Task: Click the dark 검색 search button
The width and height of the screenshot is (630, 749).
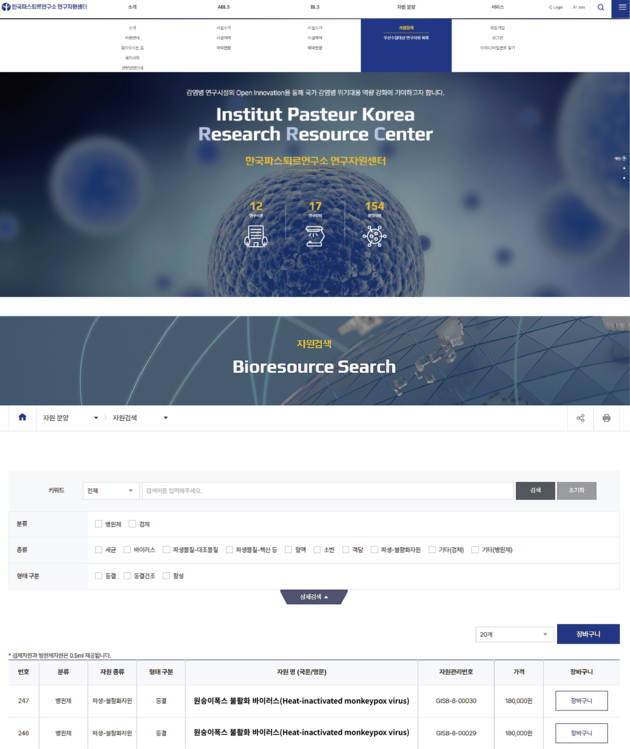Action: pyautogui.click(x=535, y=491)
